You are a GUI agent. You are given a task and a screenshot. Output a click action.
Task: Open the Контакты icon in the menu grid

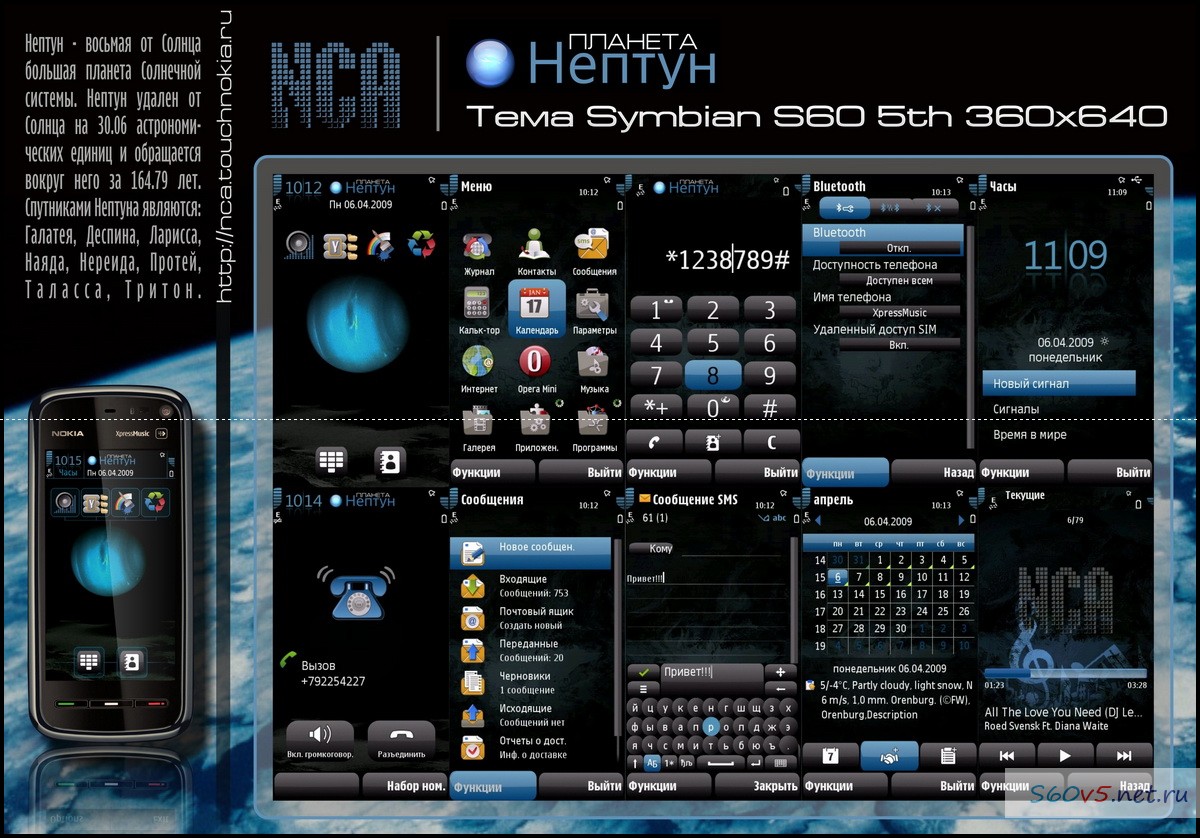[x=536, y=245]
